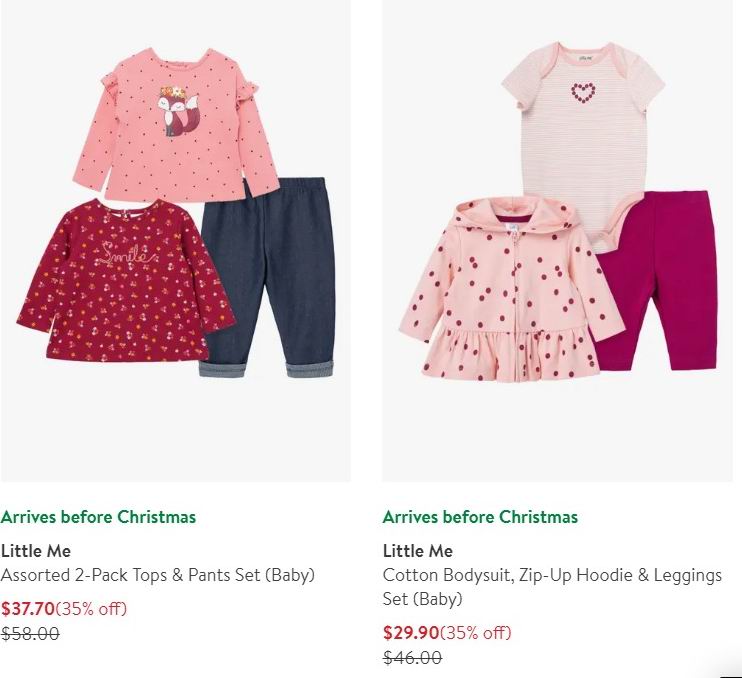The image size is (742, 678).
Task: Click the heart graphic on the bodysuit
Action: [582, 92]
